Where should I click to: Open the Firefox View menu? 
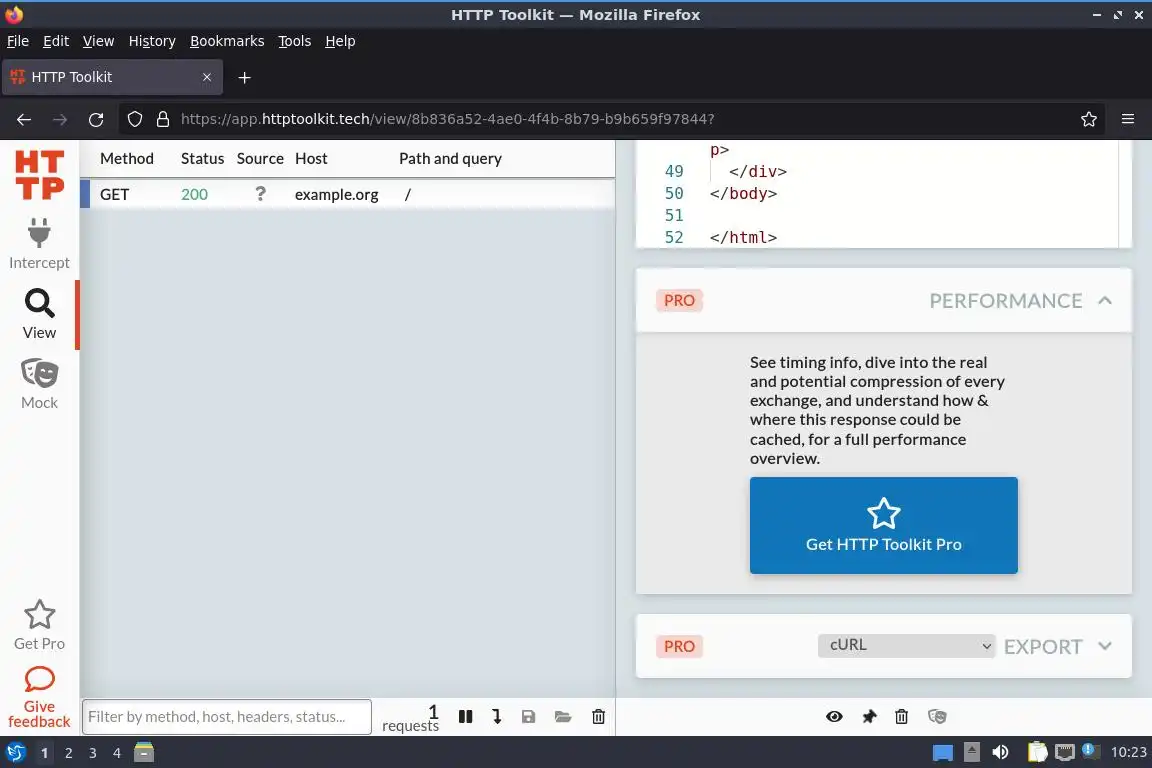coord(98,41)
